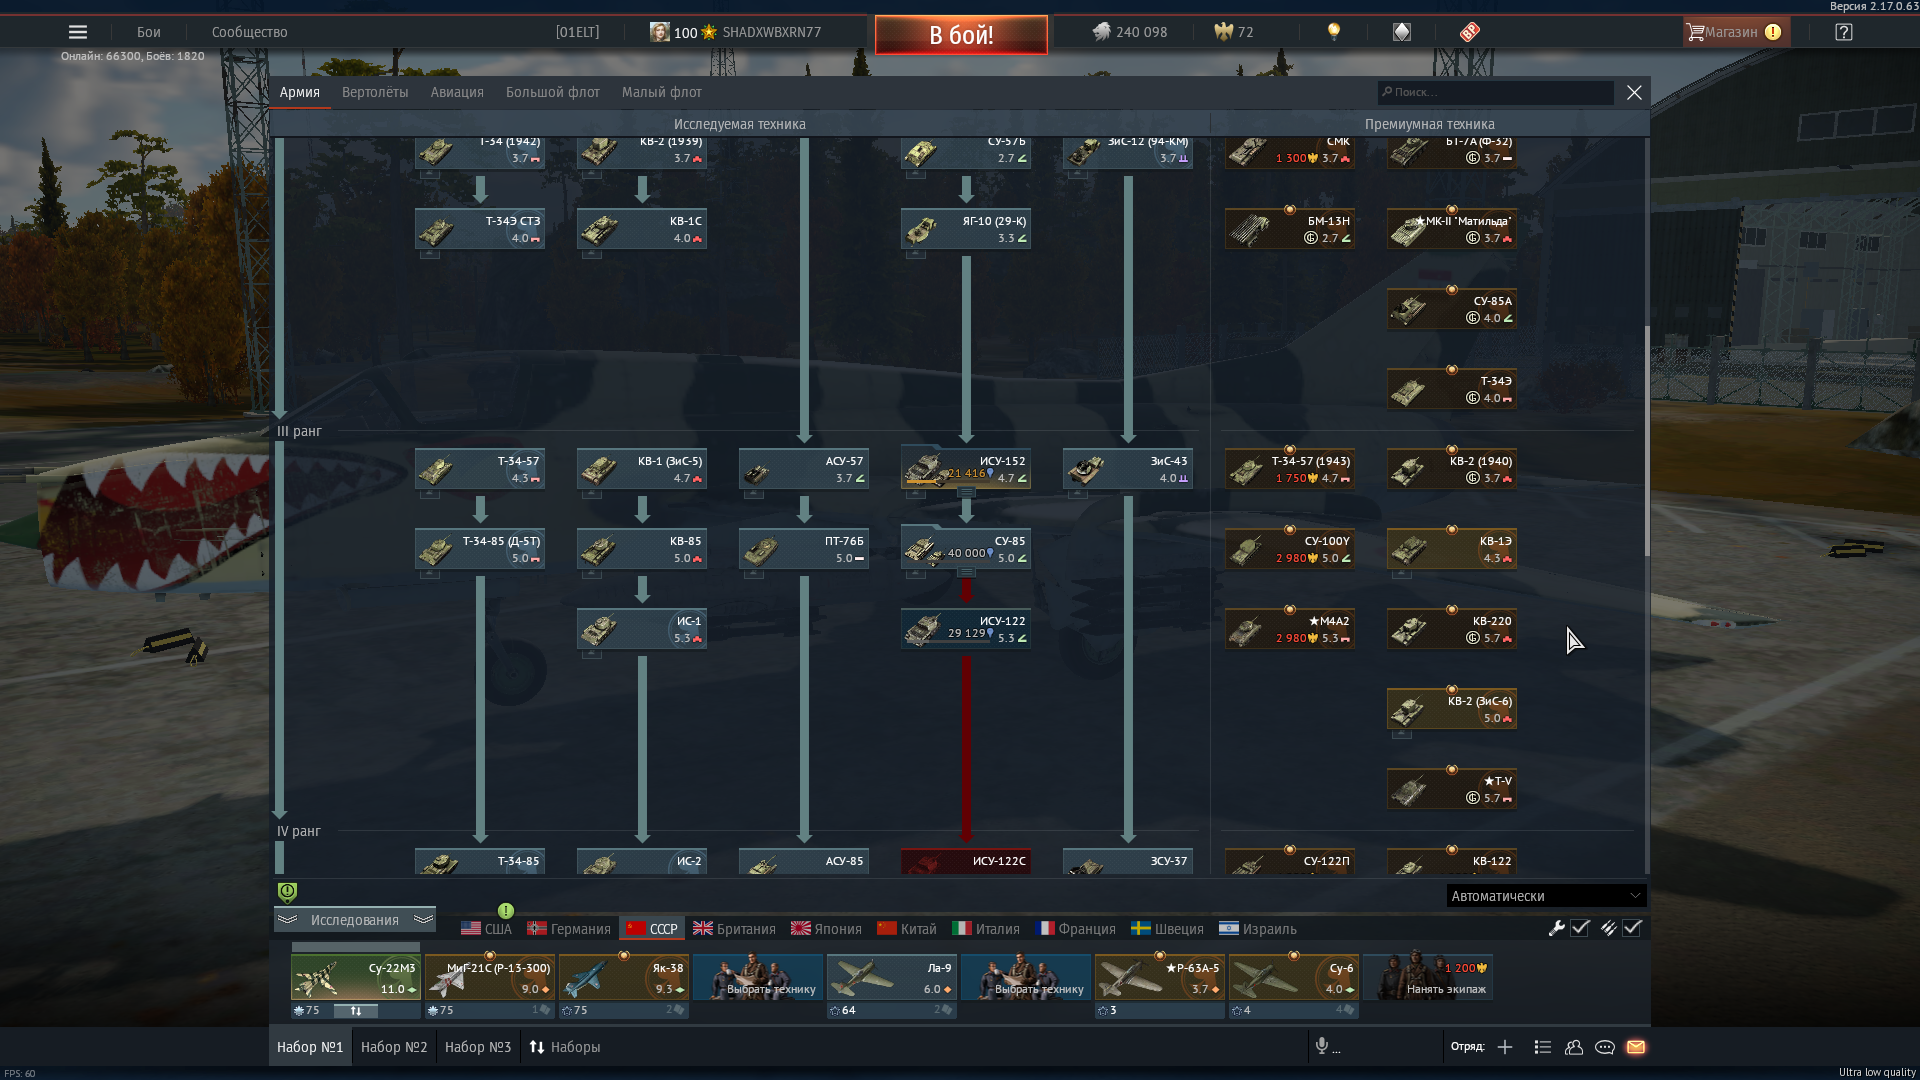Select premium КВ-220 tank
This screenshot has height=1080, width=1920.
coord(1452,629)
